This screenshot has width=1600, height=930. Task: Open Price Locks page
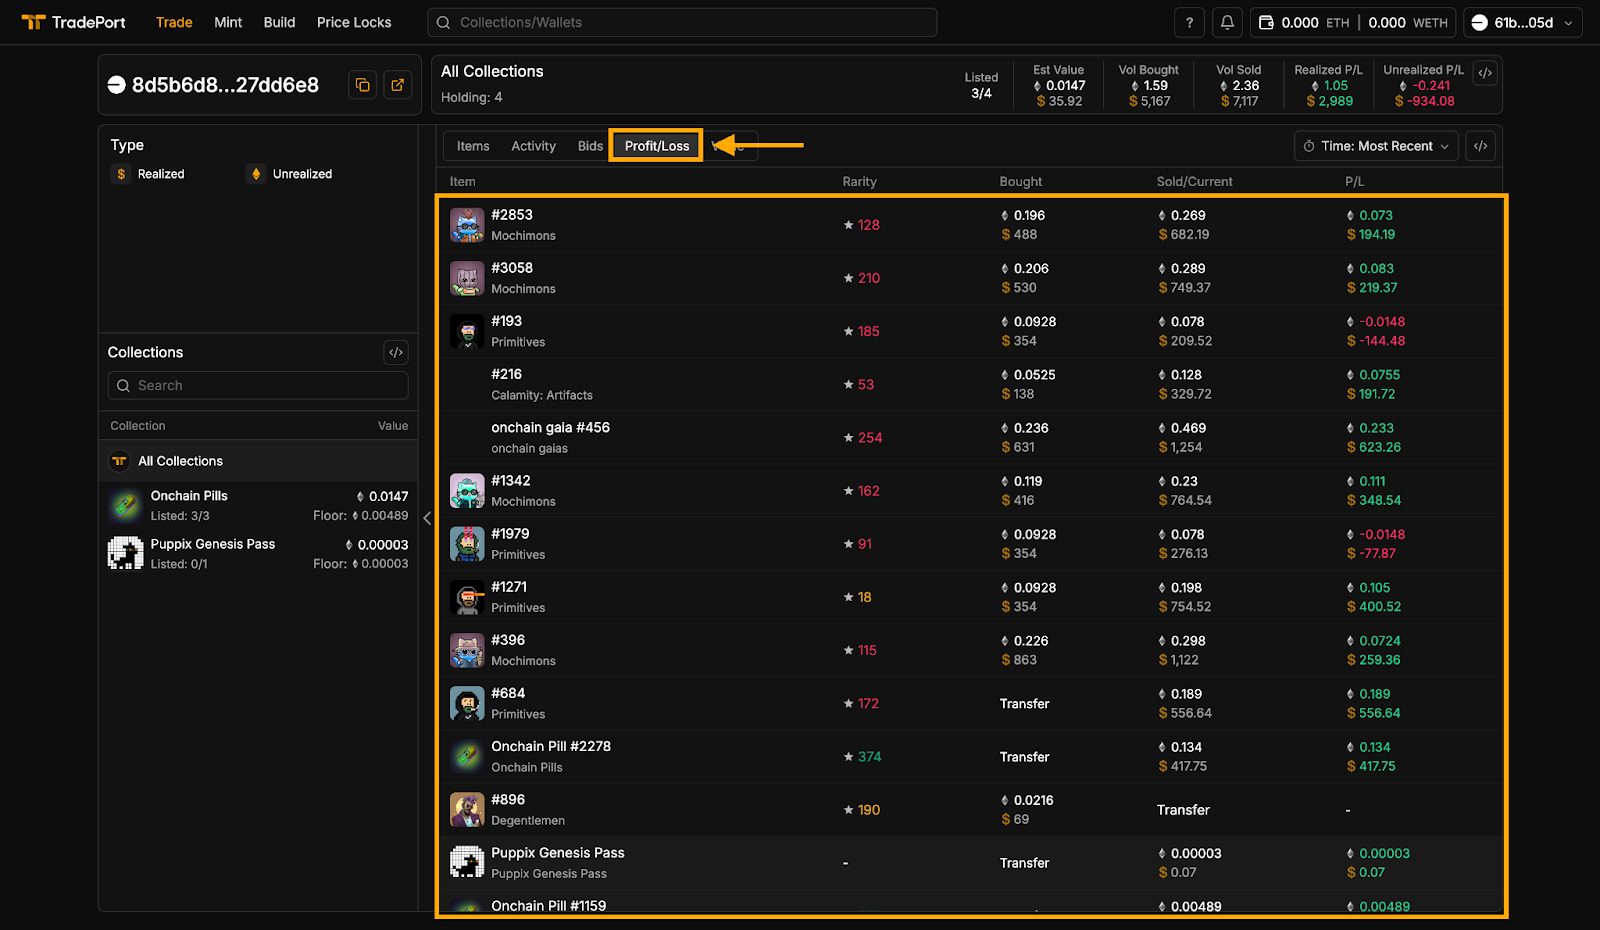[354, 22]
